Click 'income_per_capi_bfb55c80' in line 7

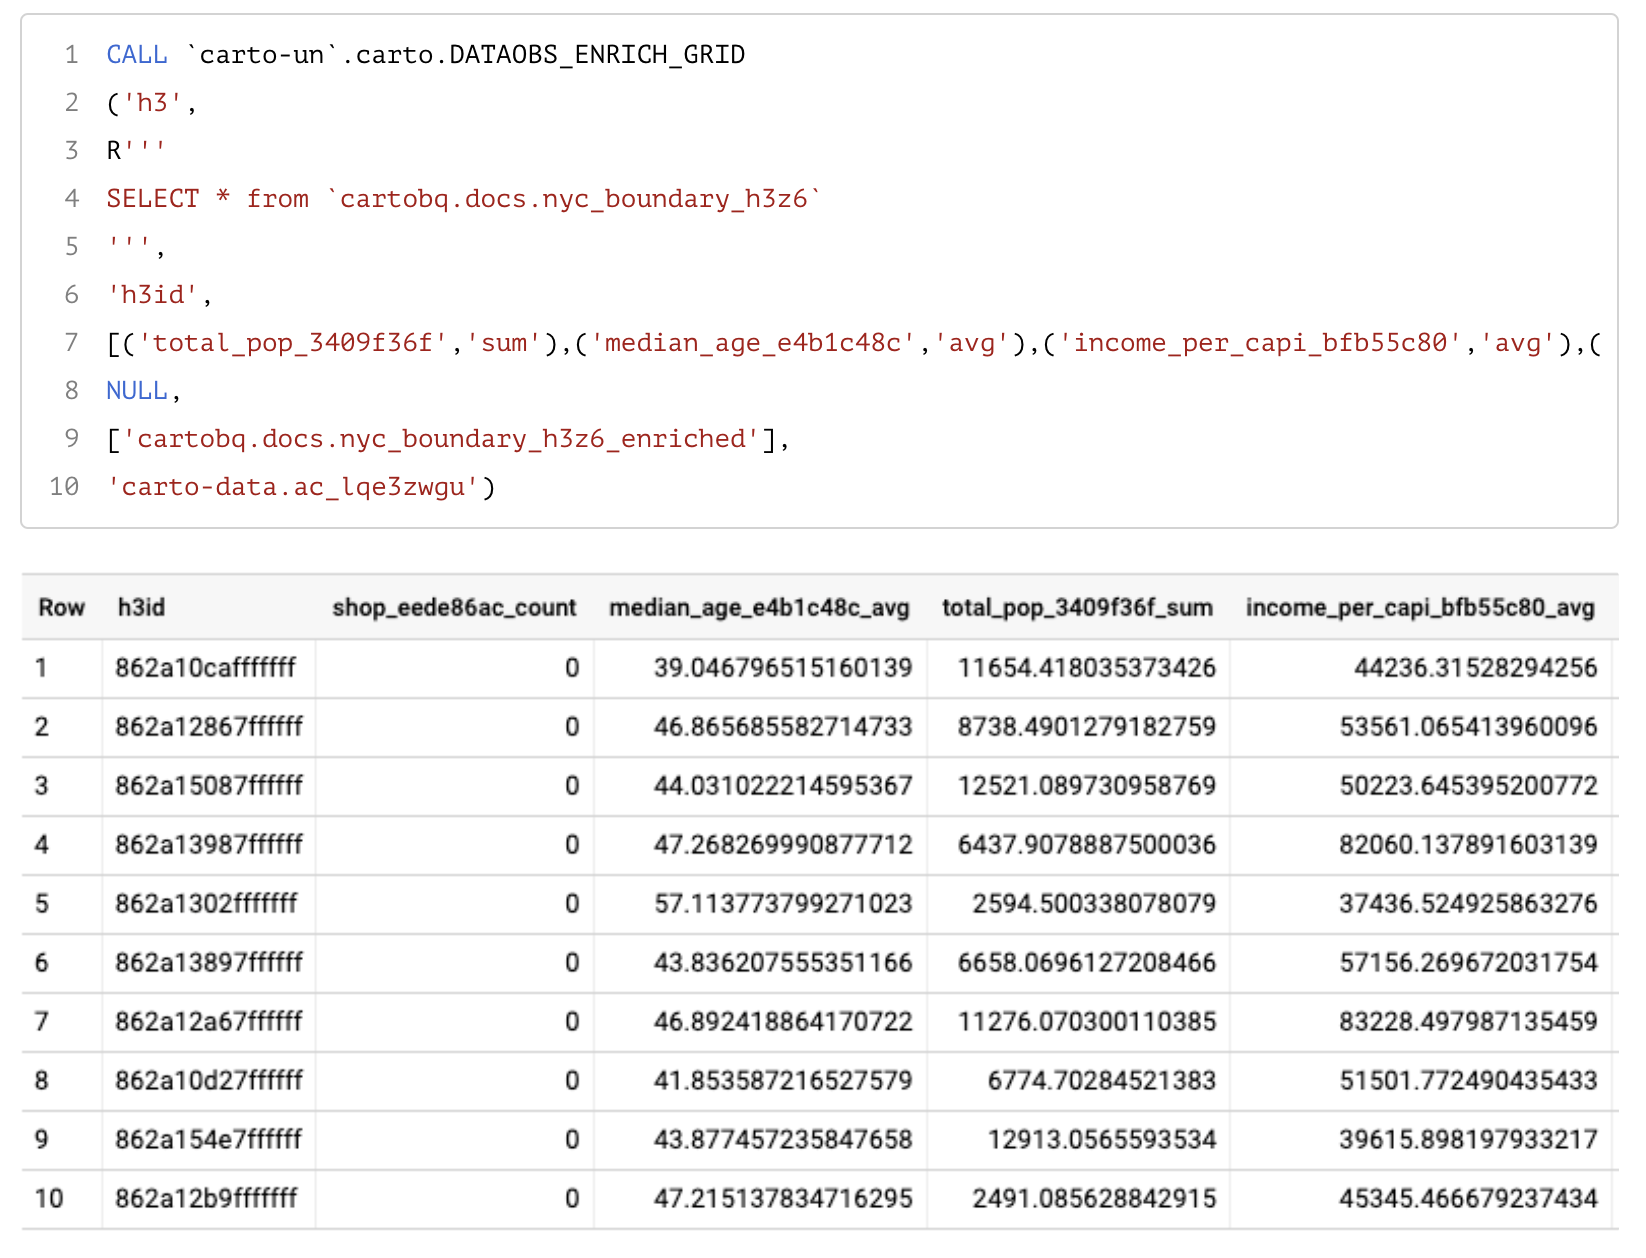1260,343
